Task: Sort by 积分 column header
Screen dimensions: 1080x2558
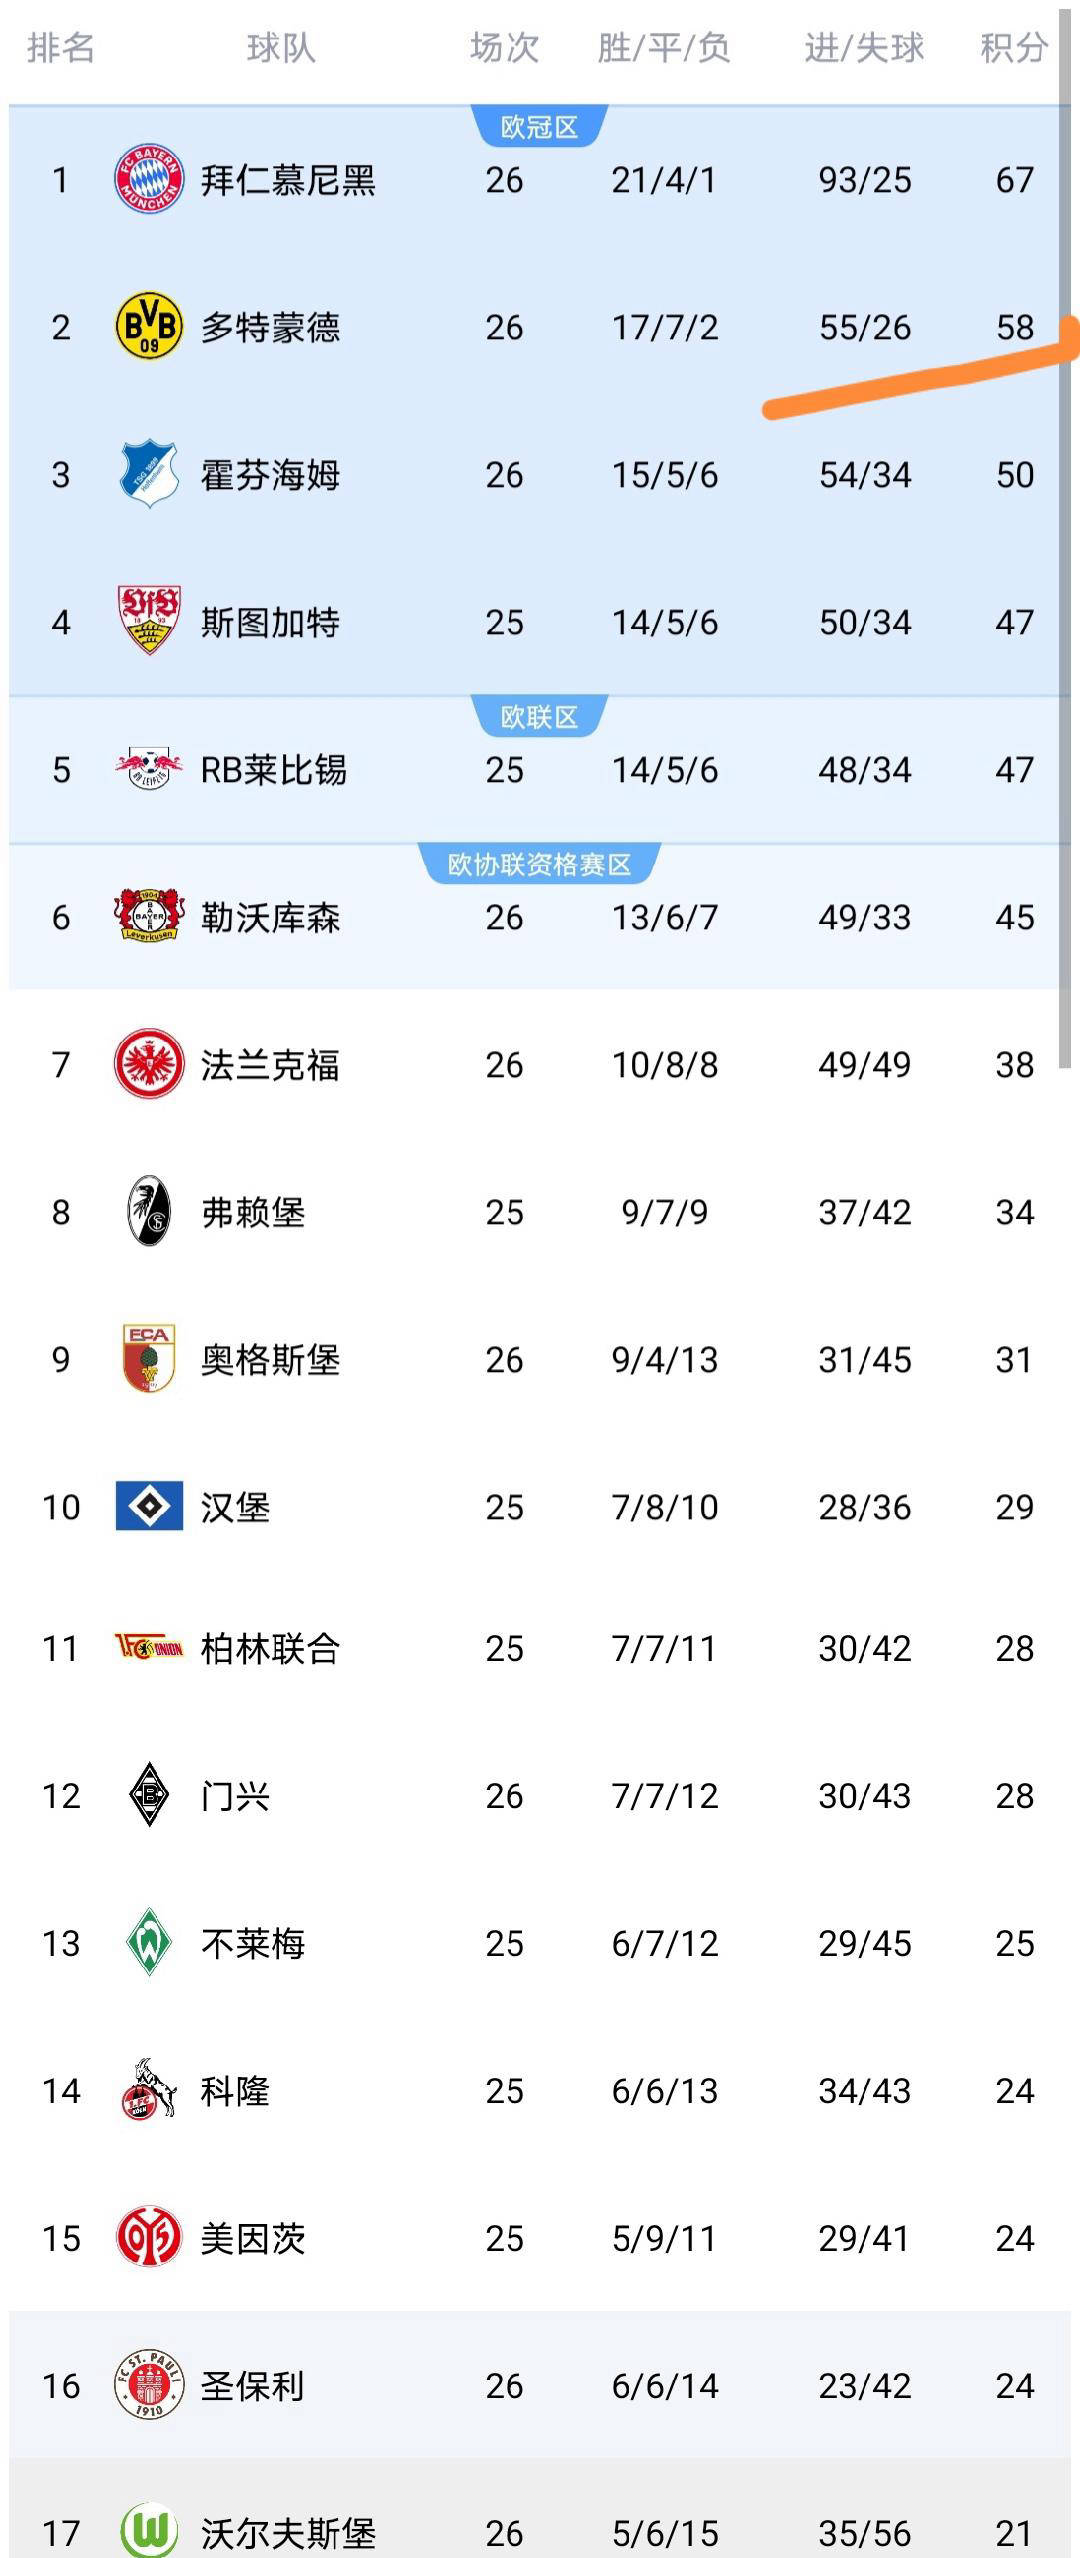Action: point(1014,48)
